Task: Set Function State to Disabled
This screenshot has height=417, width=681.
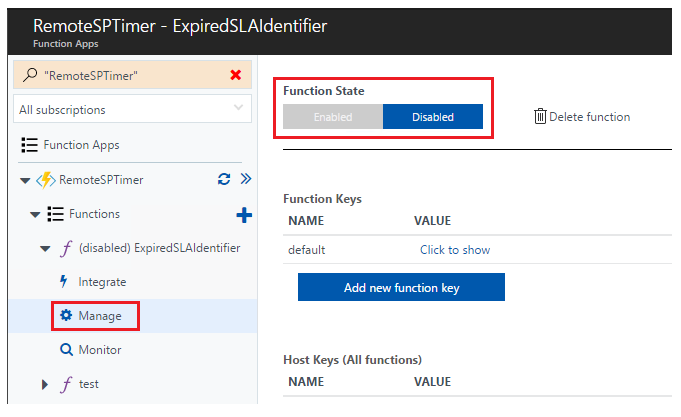Action: pyautogui.click(x=433, y=116)
